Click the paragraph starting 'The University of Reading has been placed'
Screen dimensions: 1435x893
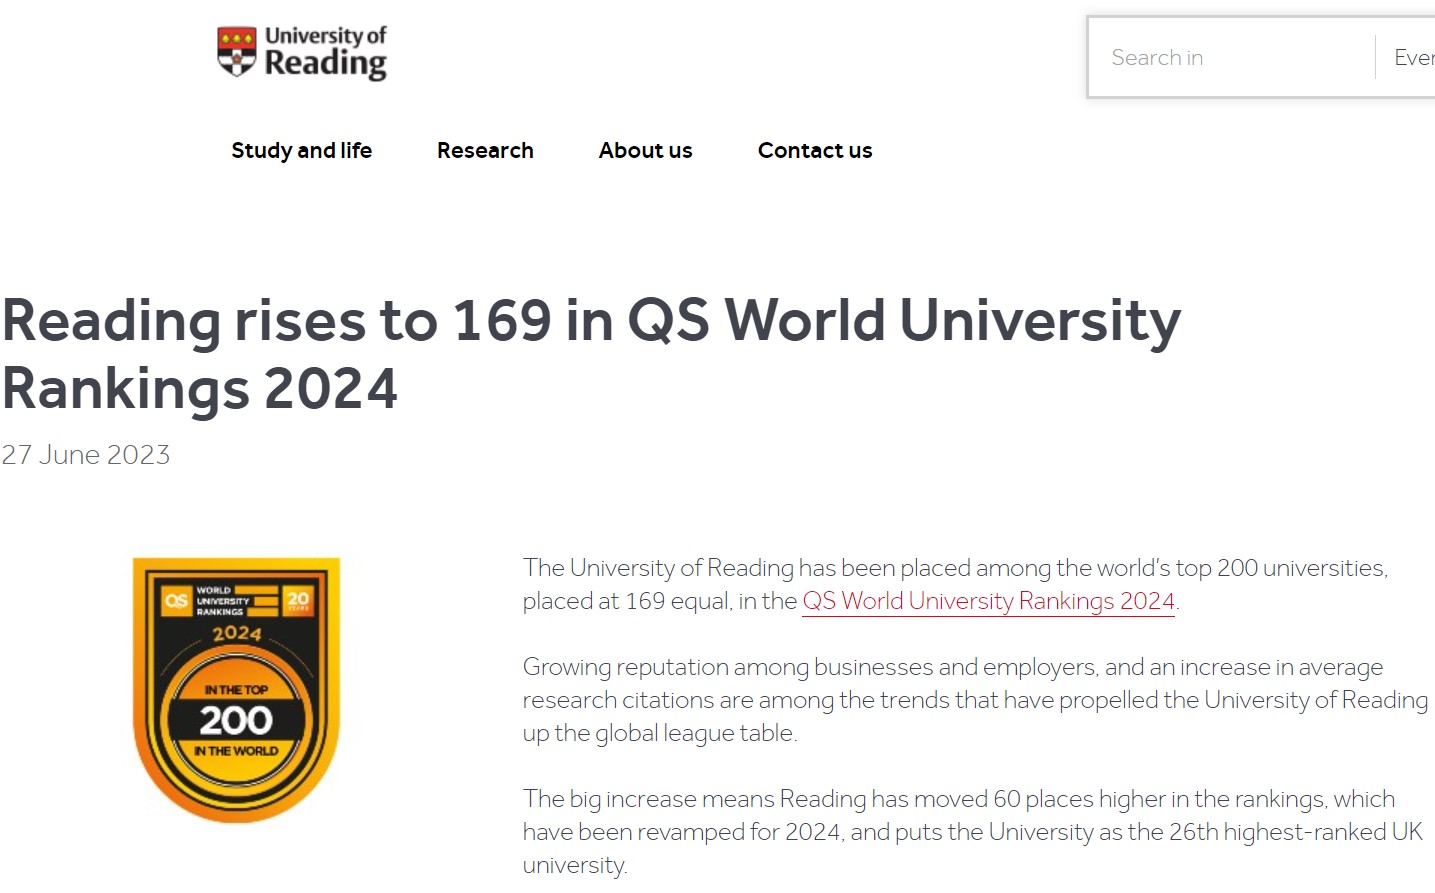click(x=955, y=584)
